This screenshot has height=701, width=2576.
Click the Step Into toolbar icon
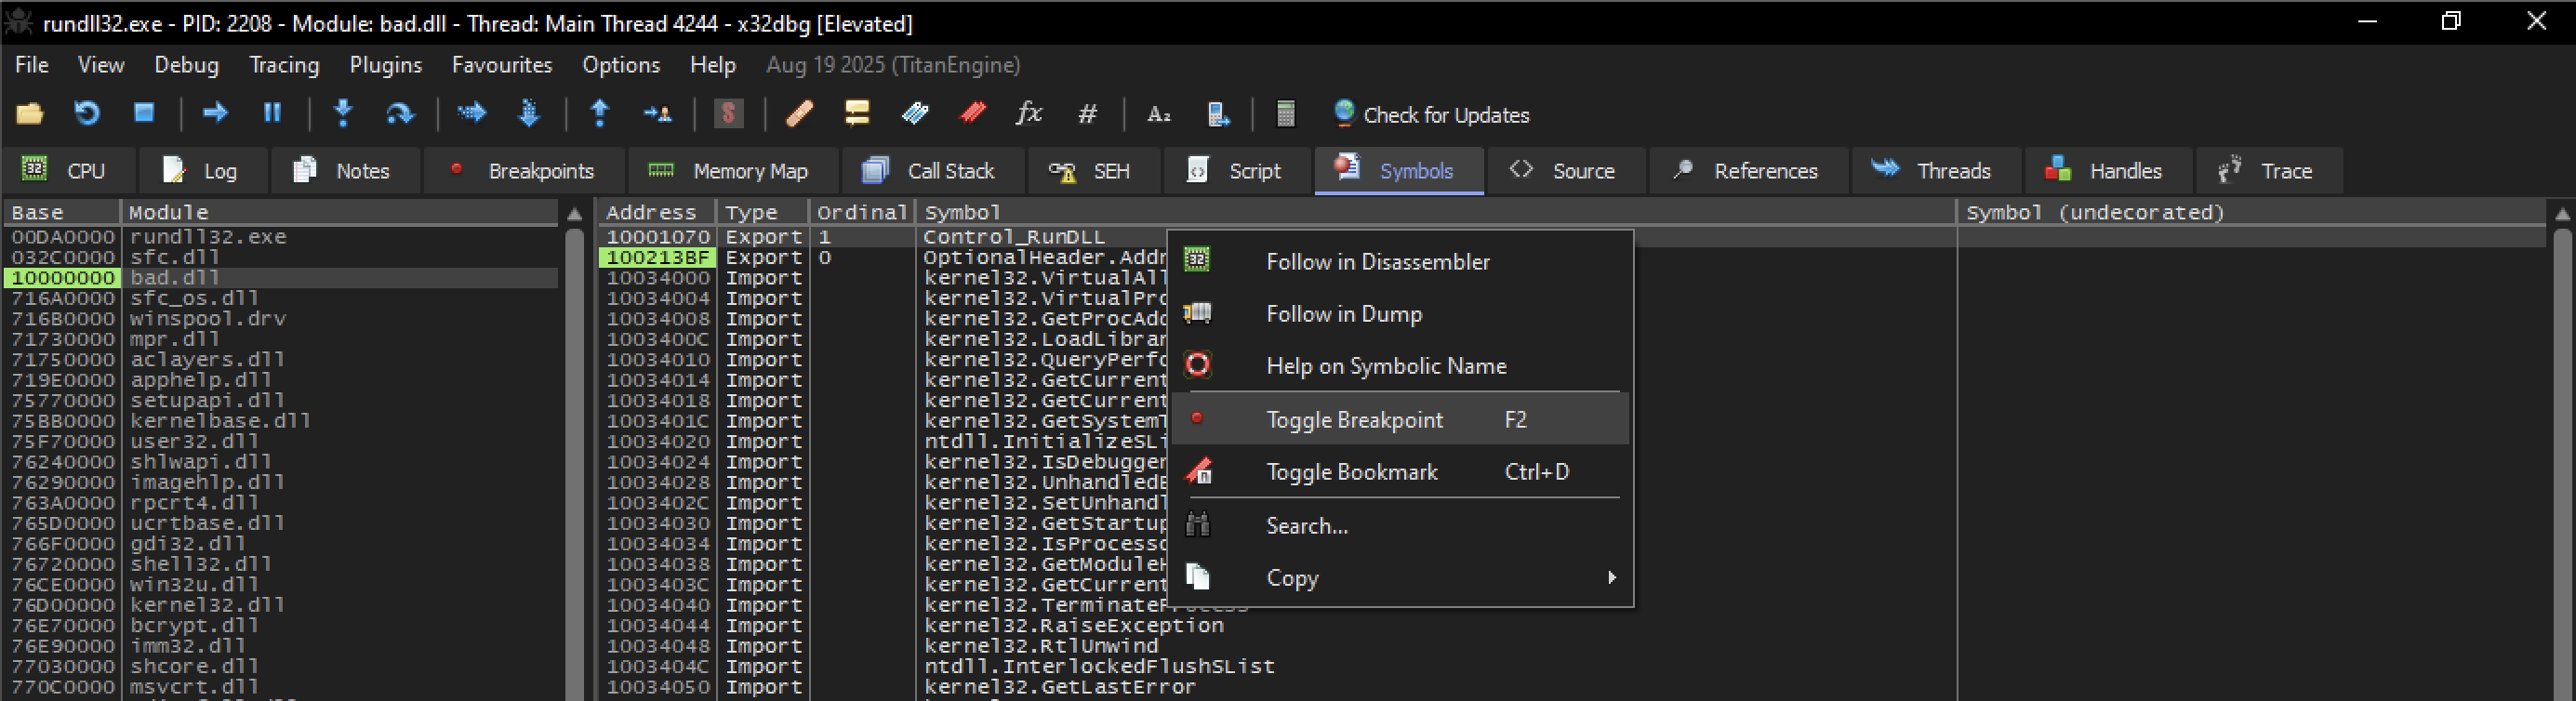(x=343, y=113)
